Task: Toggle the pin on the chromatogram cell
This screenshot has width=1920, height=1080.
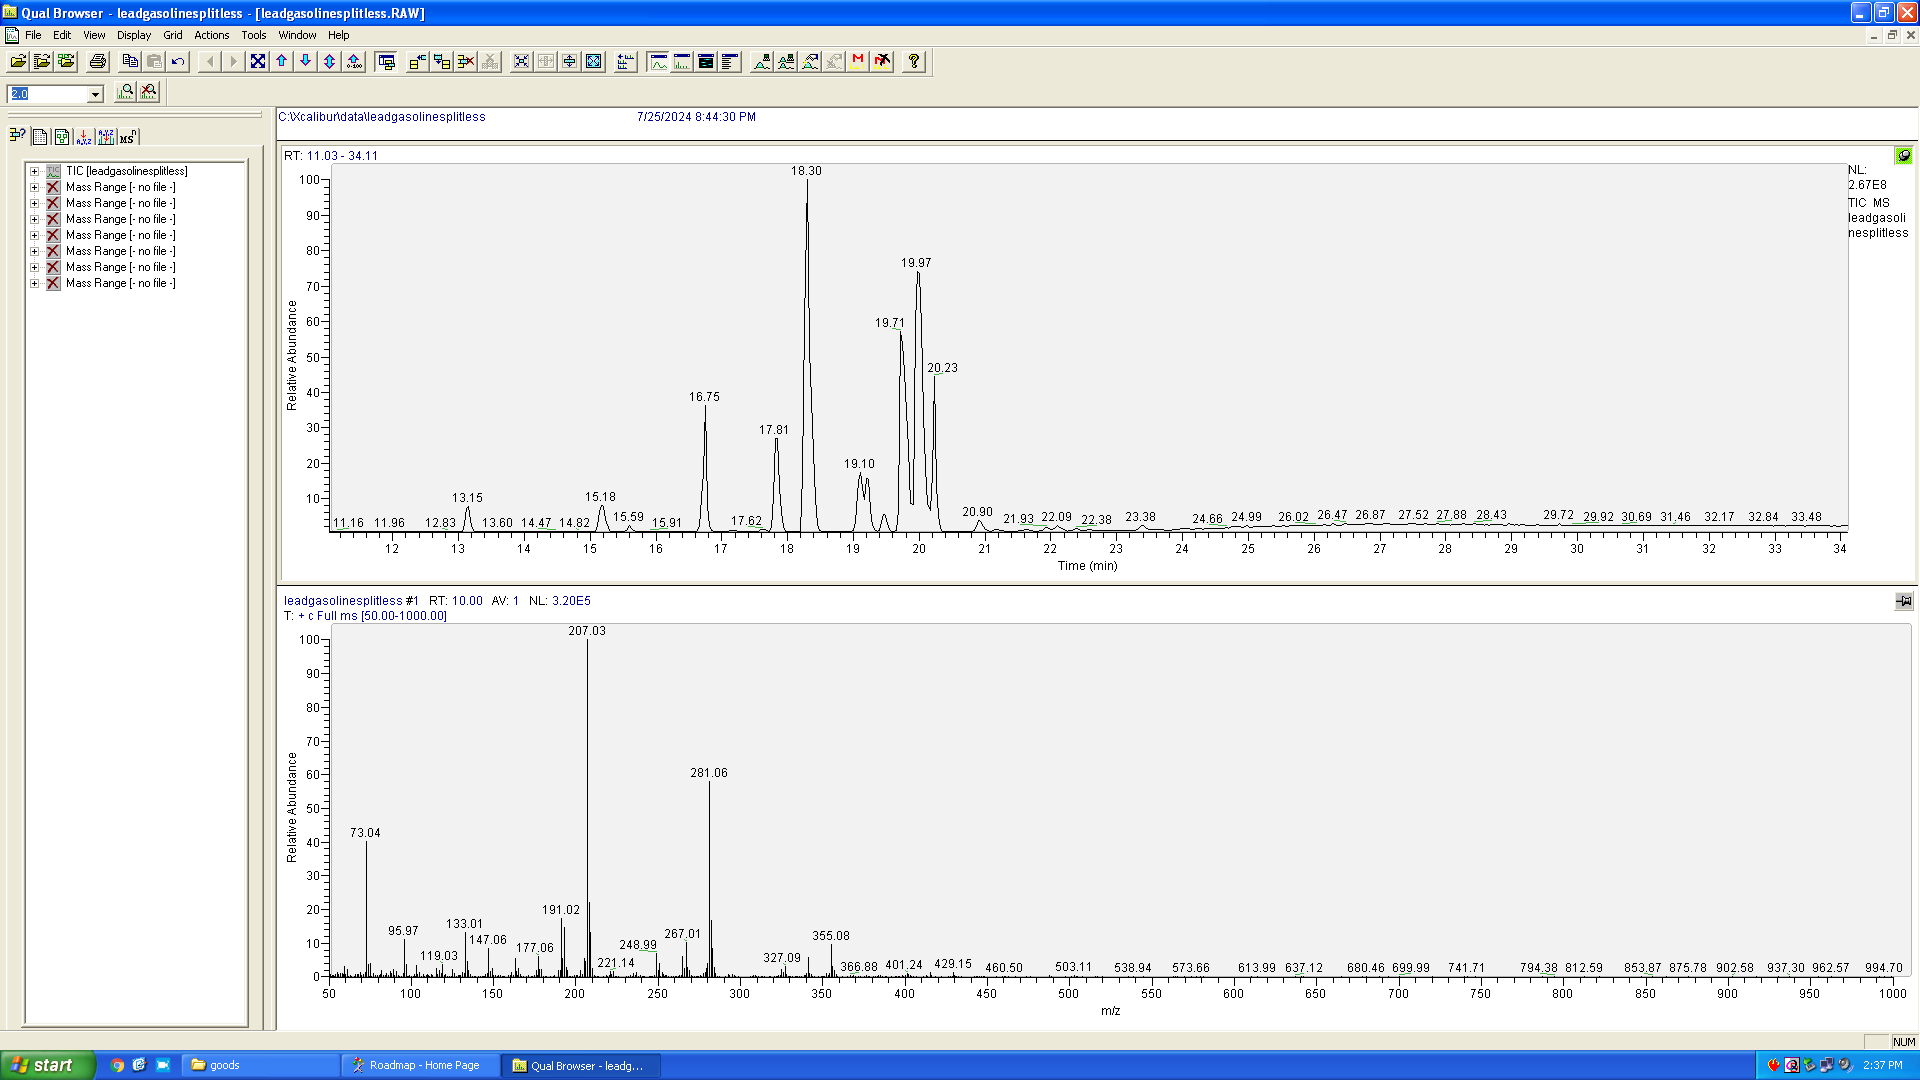Action: [x=1903, y=155]
